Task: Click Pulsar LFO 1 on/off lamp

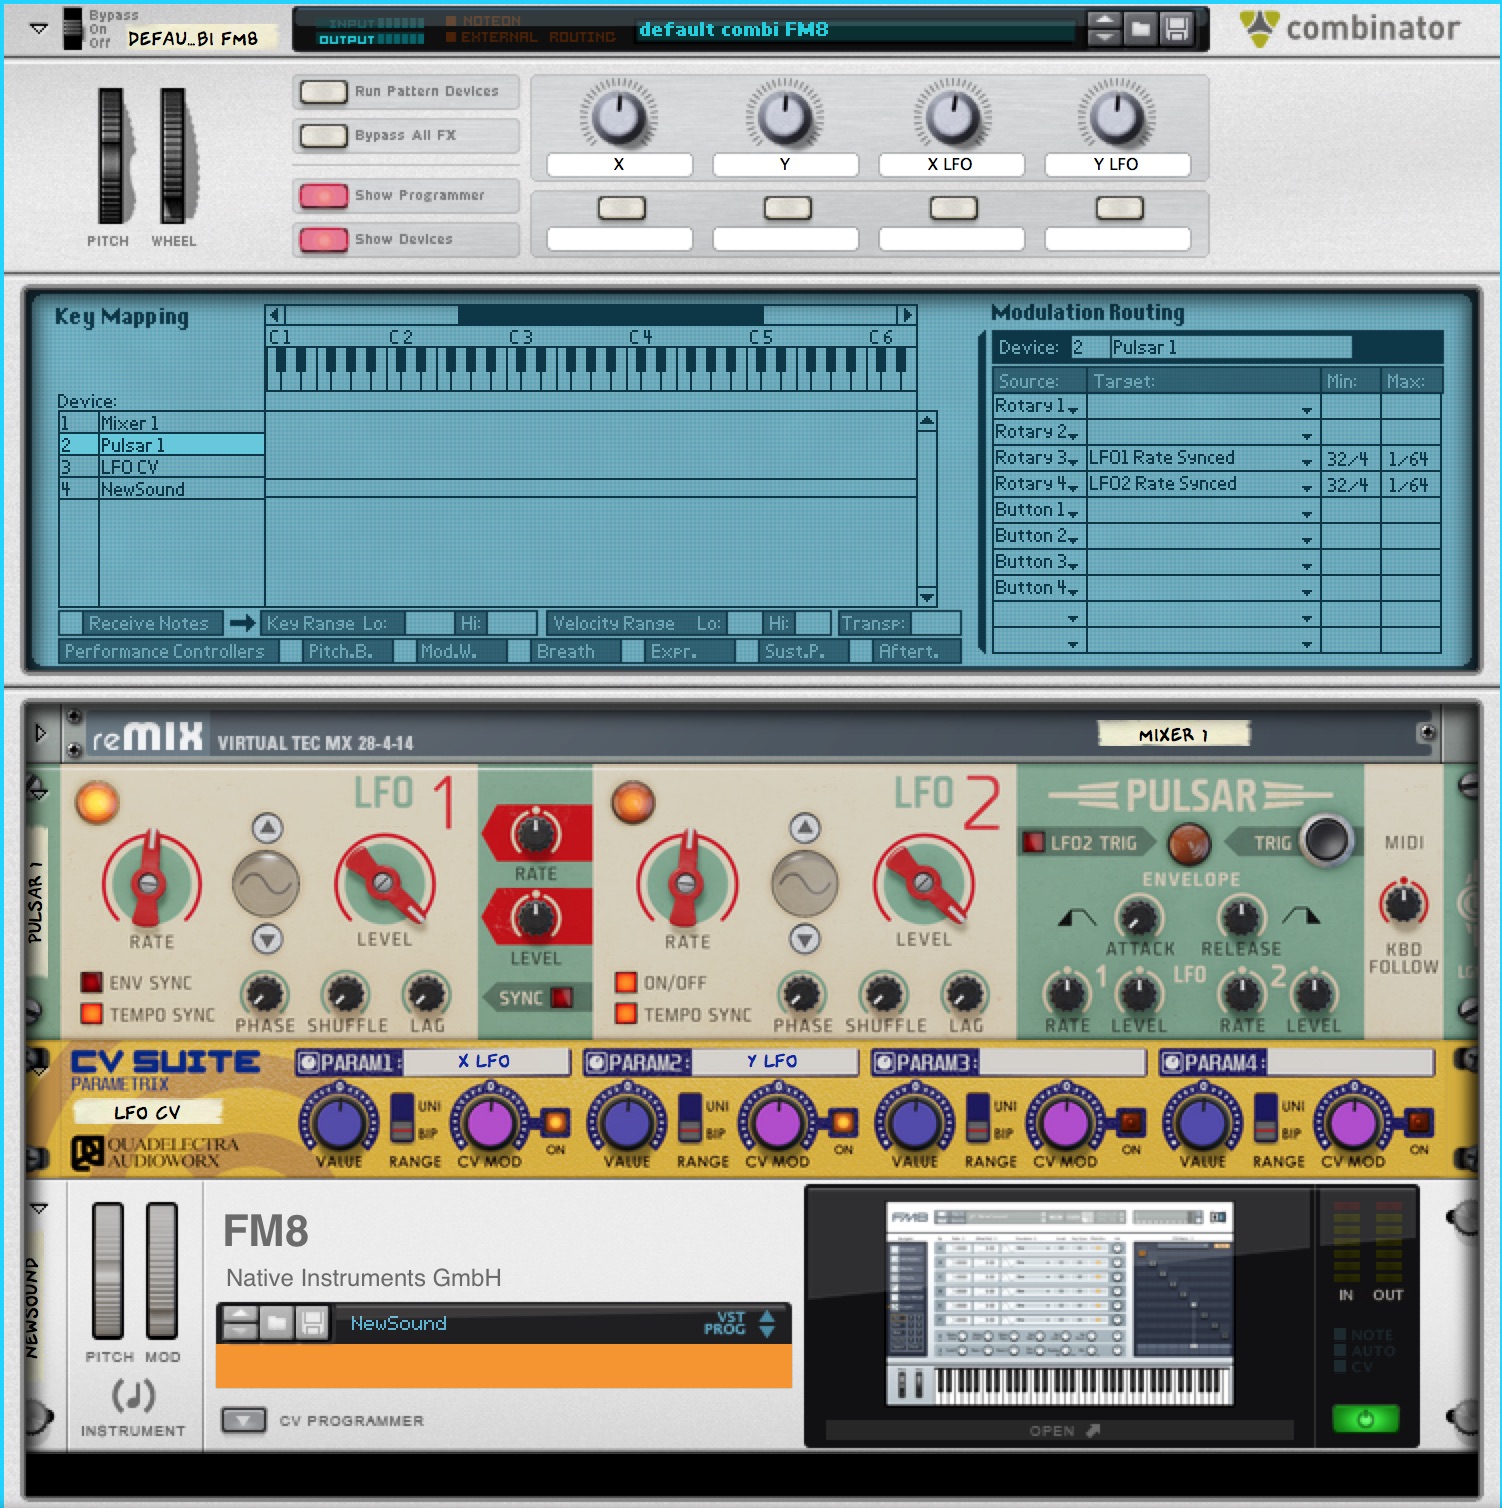Action: [x=97, y=802]
